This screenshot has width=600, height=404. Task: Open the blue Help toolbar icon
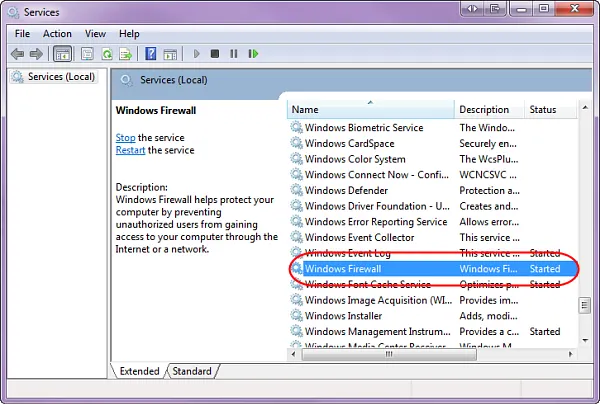click(151, 54)
